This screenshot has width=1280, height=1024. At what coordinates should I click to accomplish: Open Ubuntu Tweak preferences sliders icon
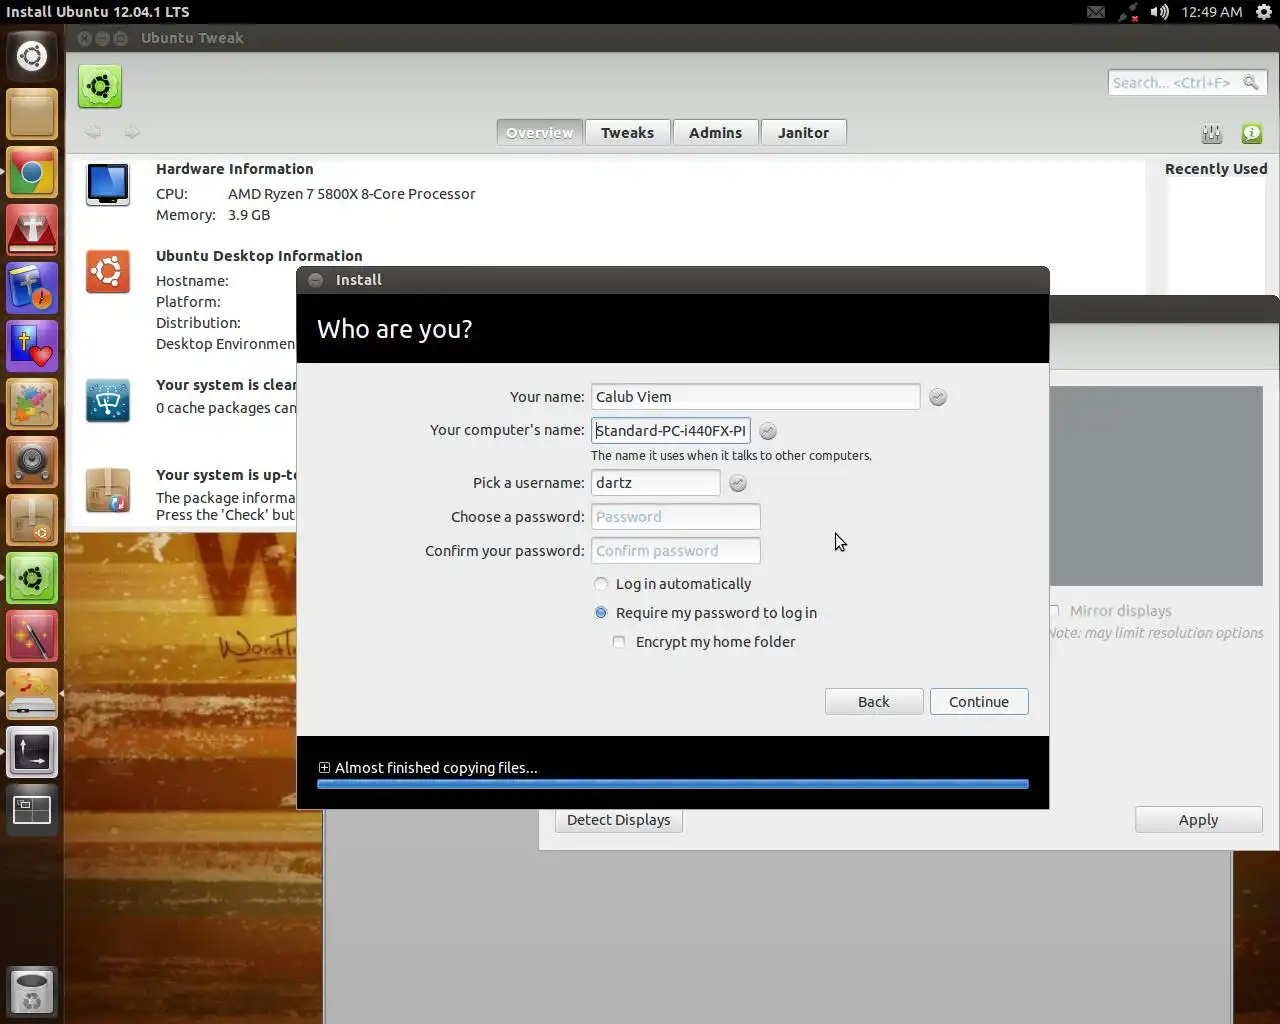coord(1212,133)
